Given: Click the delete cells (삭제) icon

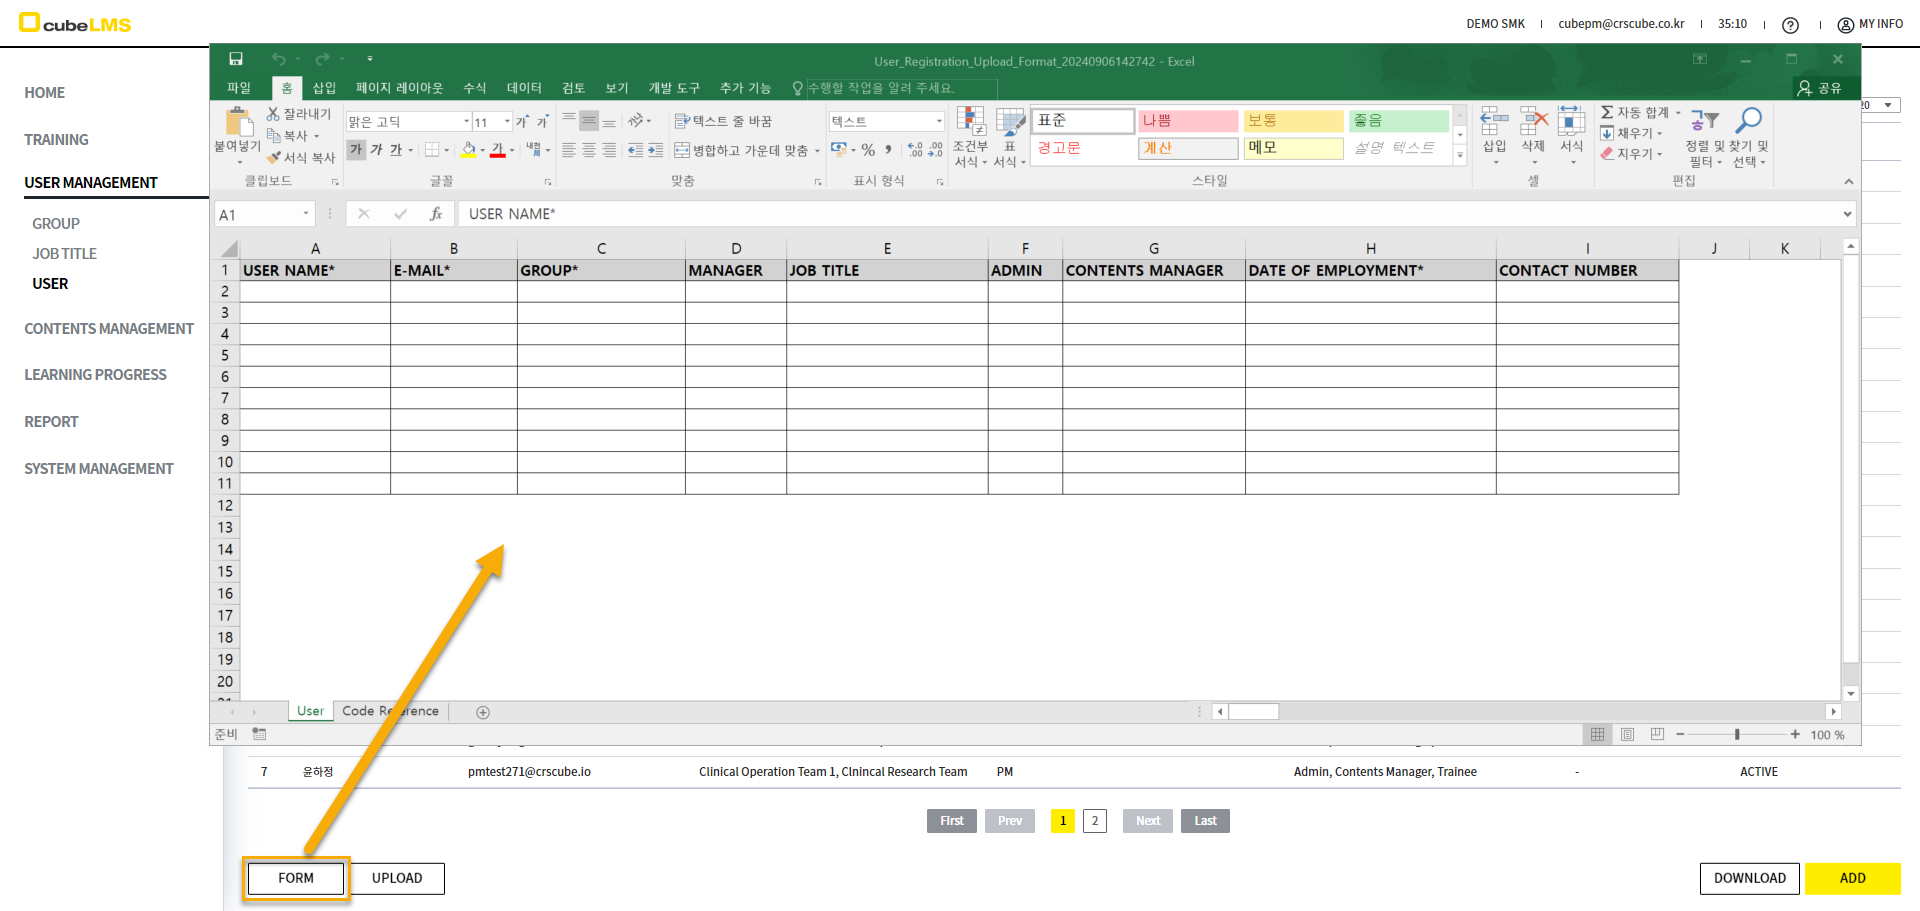Looking at the screenshot, I should (x=1533, y=122).
